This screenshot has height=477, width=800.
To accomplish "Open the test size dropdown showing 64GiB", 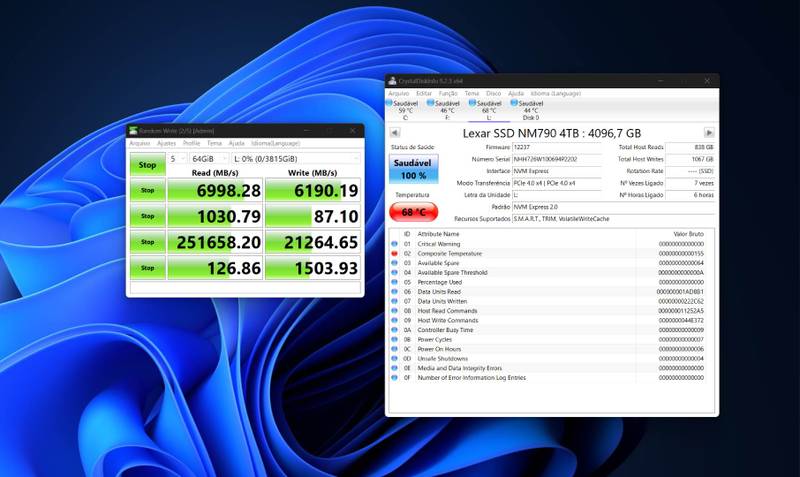I will point(208,159).
